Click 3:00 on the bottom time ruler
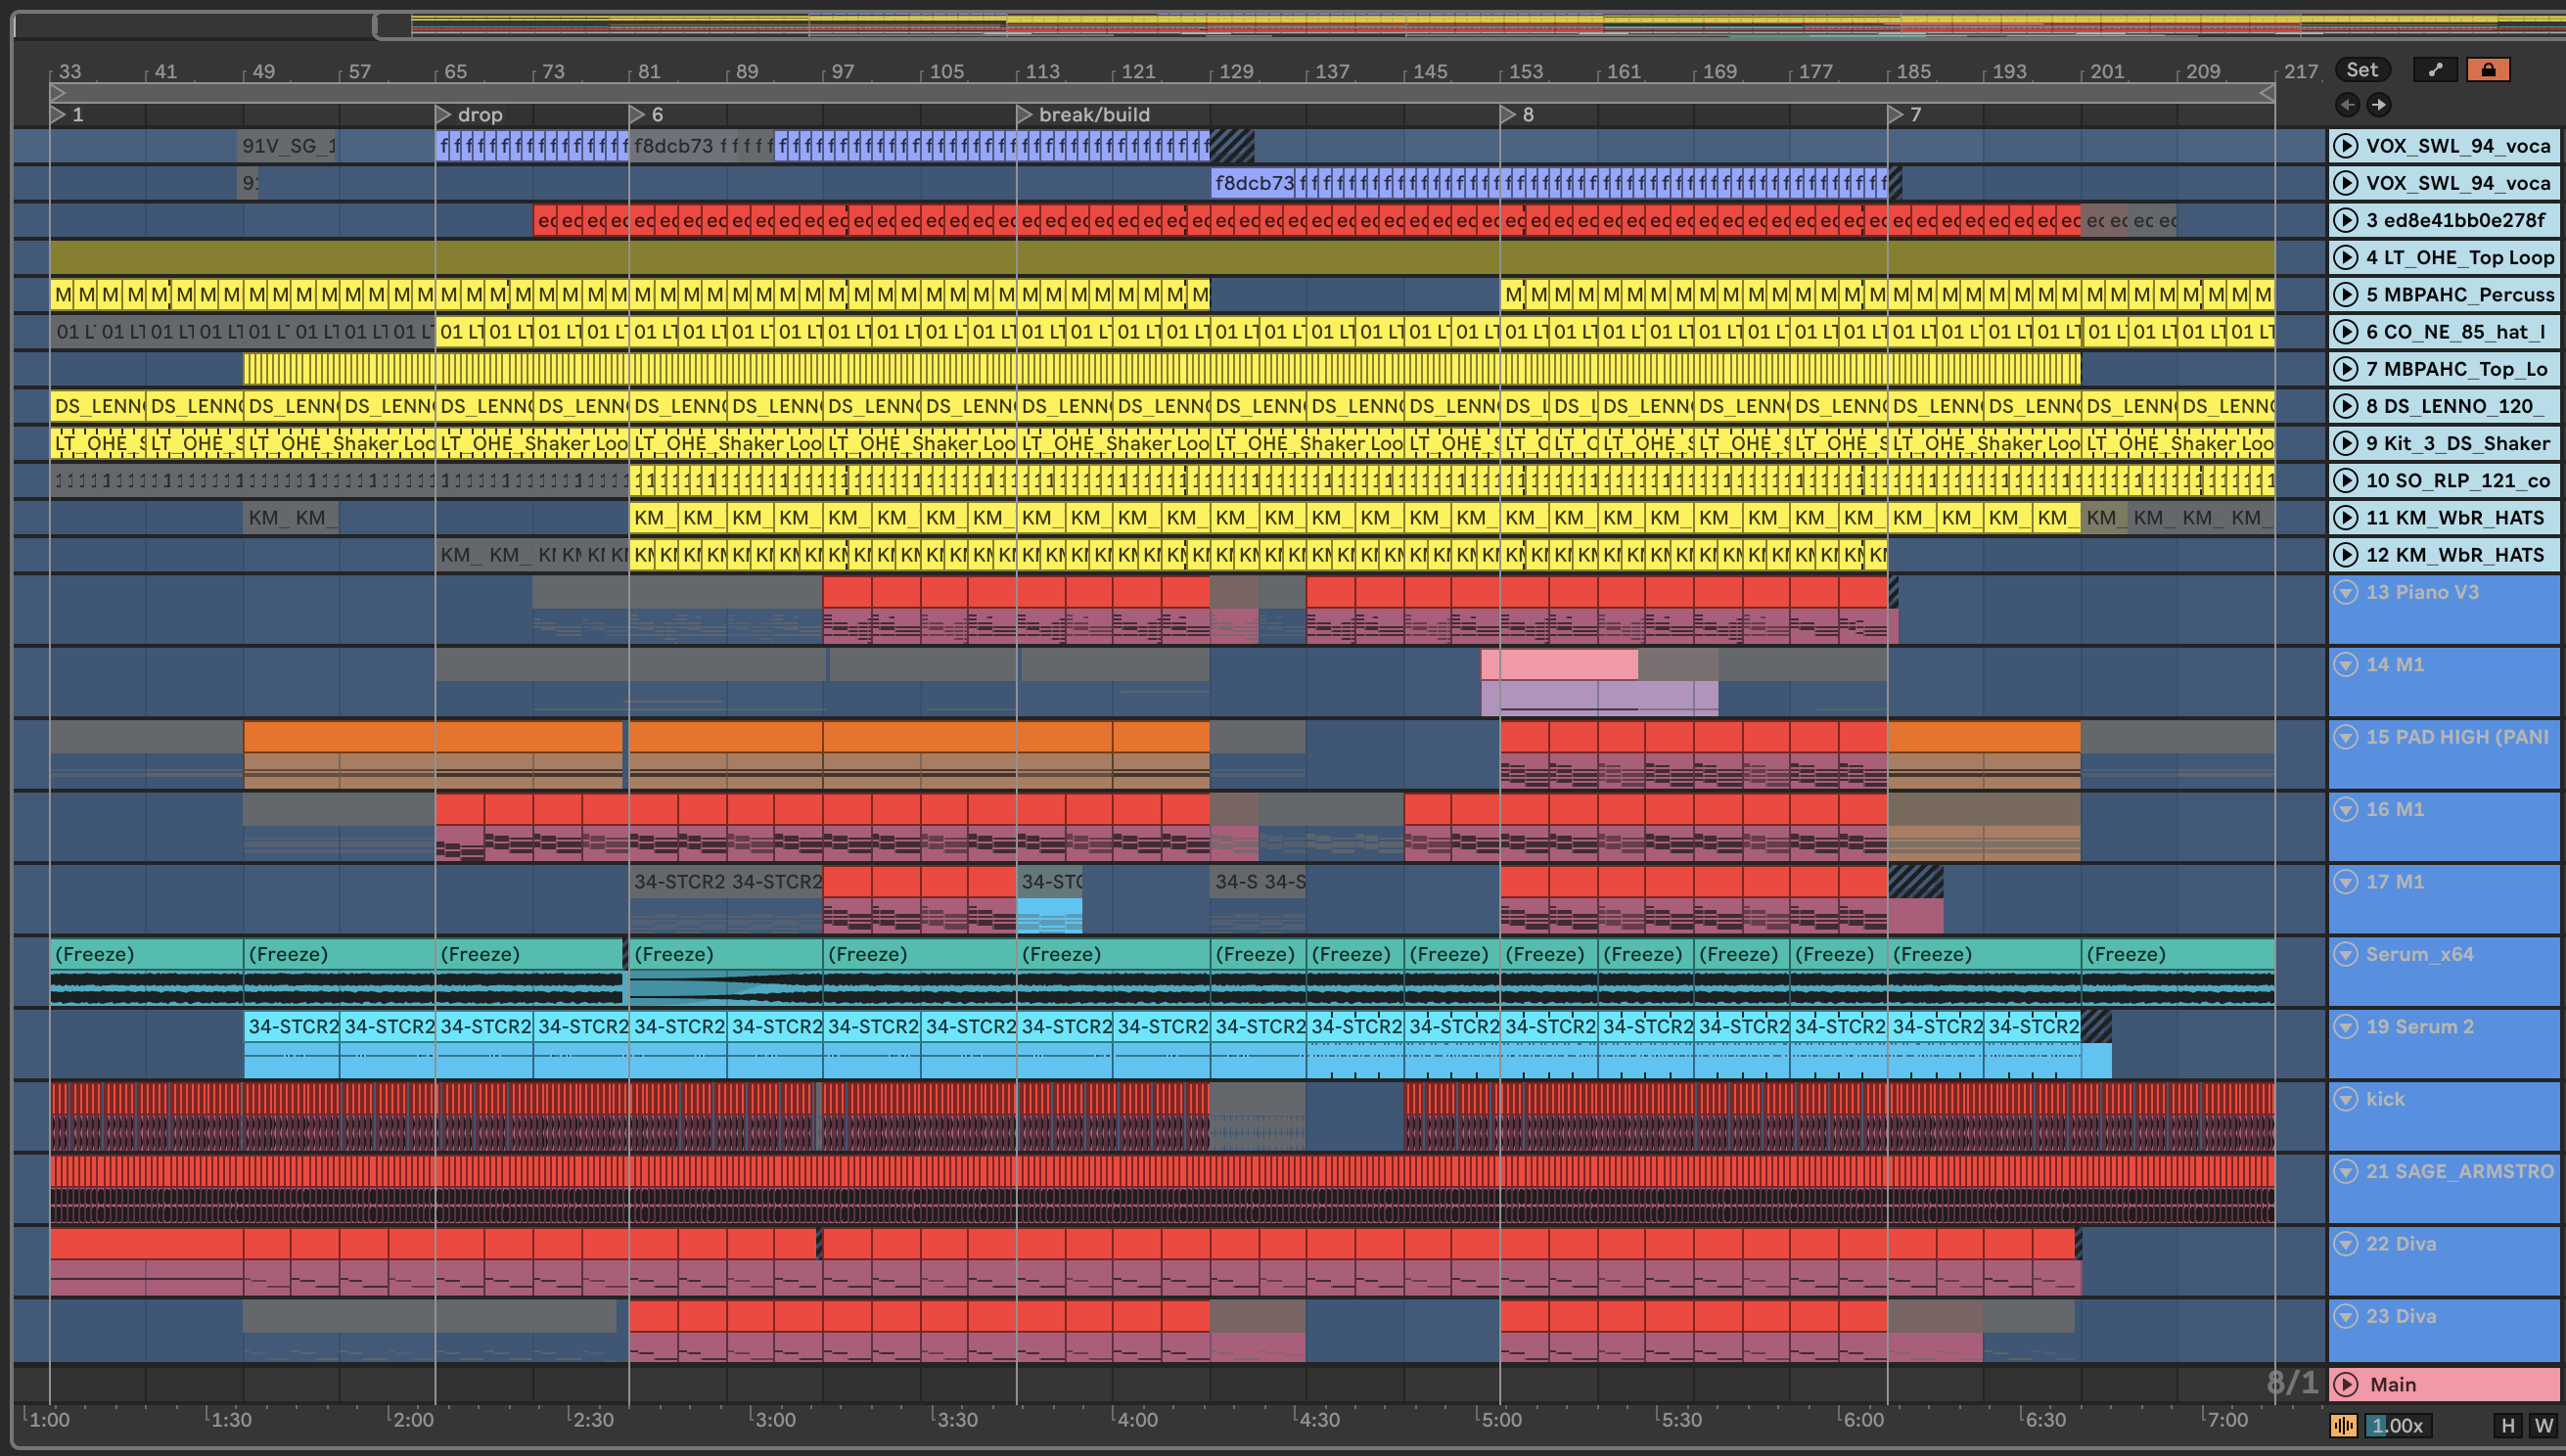This screenshot has width=2566, height=1456. 775,1419
